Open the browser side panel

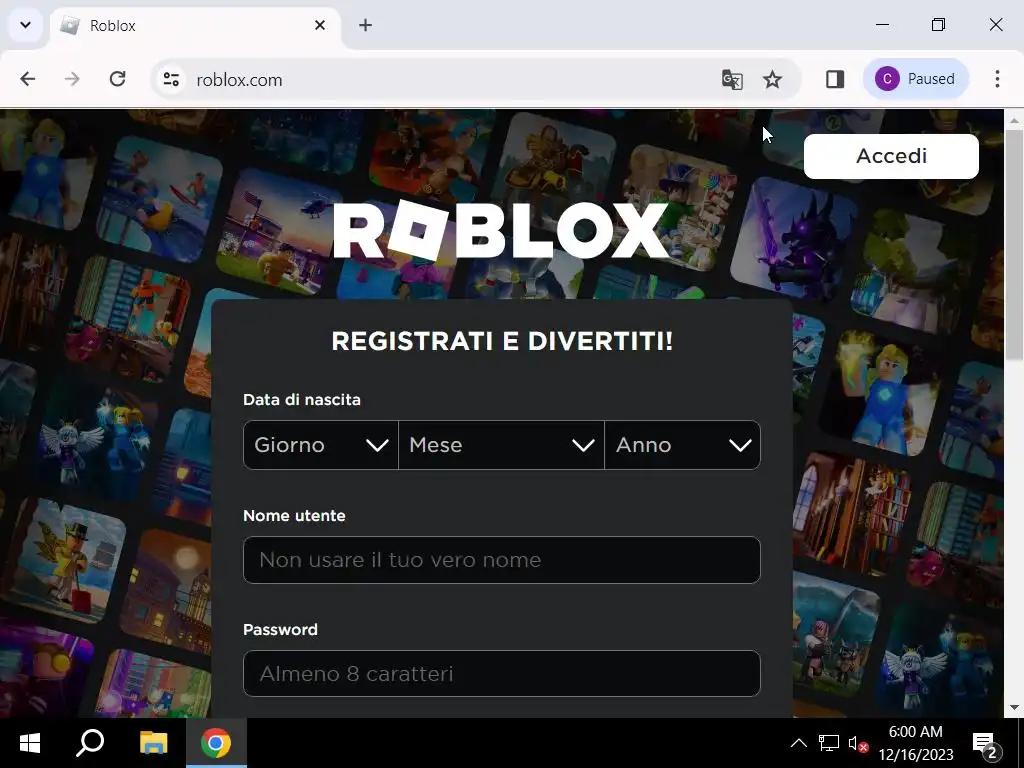tap(835, 79)
